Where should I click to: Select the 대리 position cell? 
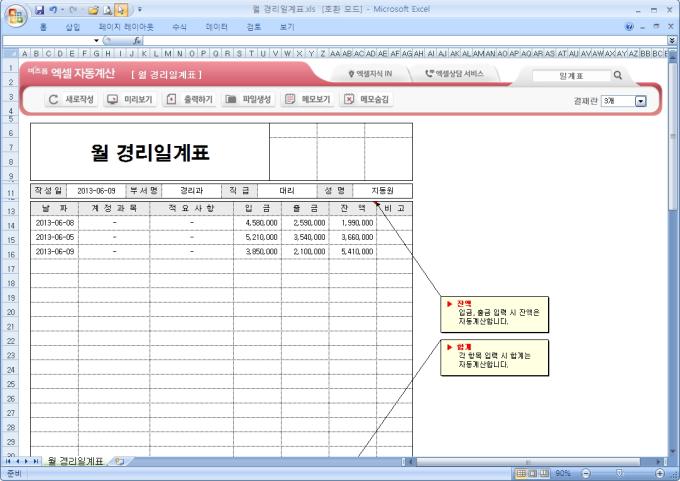click(x=287, y=191)
